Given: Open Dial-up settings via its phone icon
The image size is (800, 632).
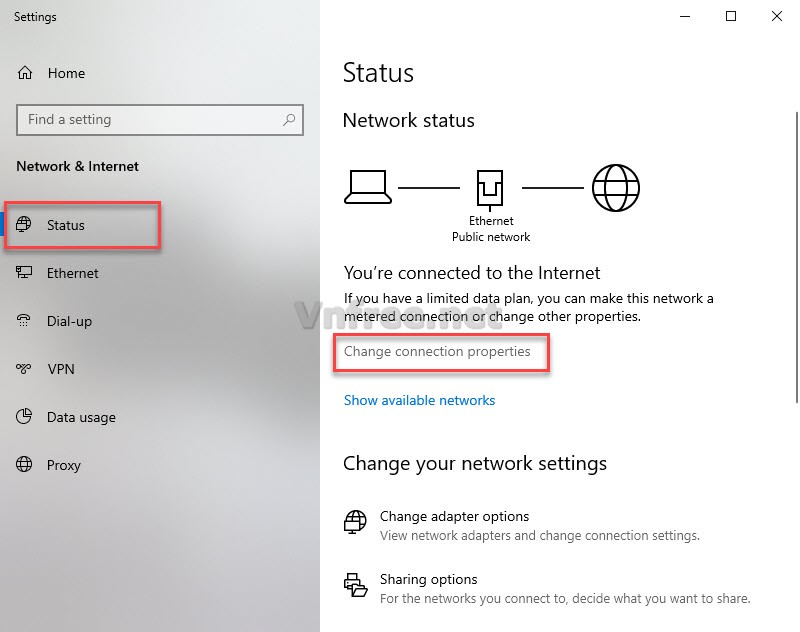Looking at the screenshot, I should point(25,321).
